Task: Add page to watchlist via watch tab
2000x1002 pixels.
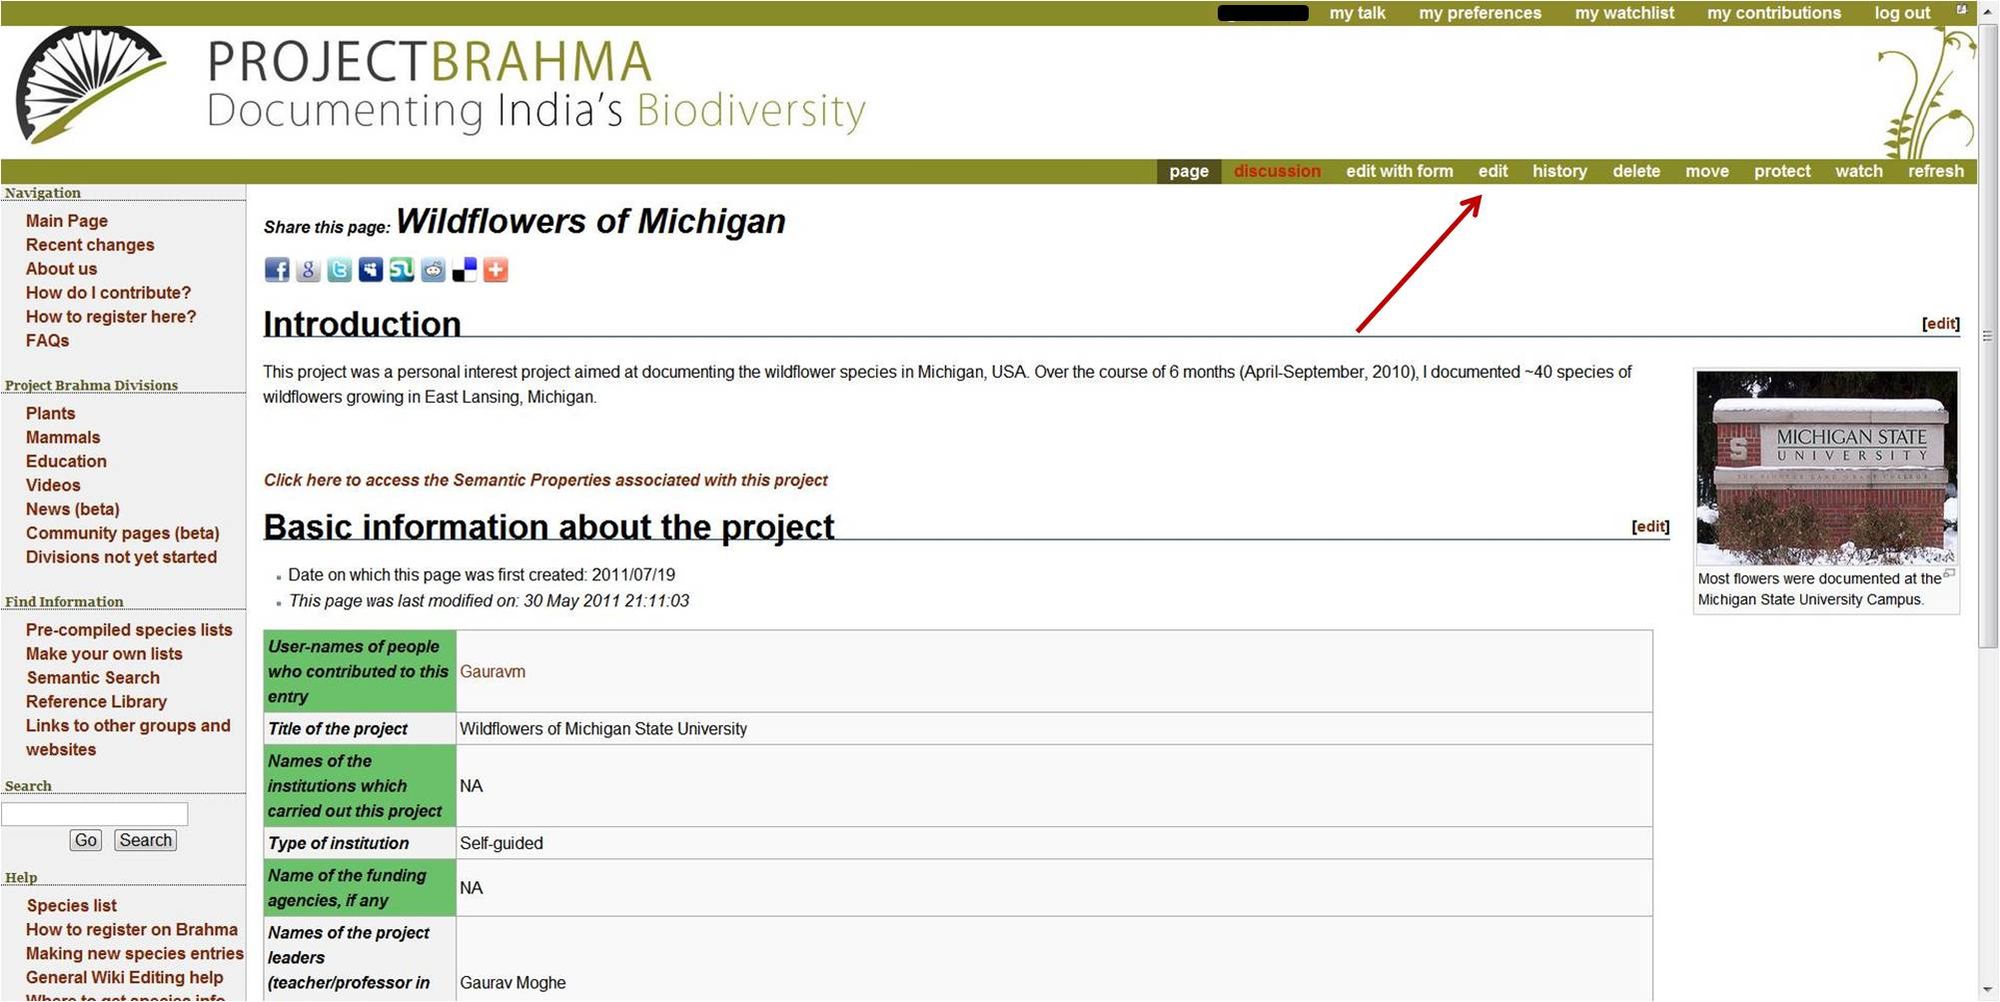Action: coord(1859,171)
